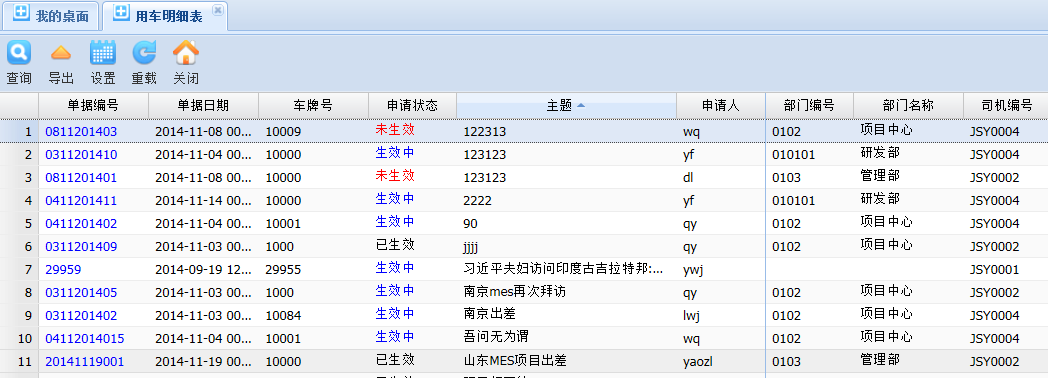Close the 用车明细表 tab
The image size is (1048, 378).
coord(217,9)
